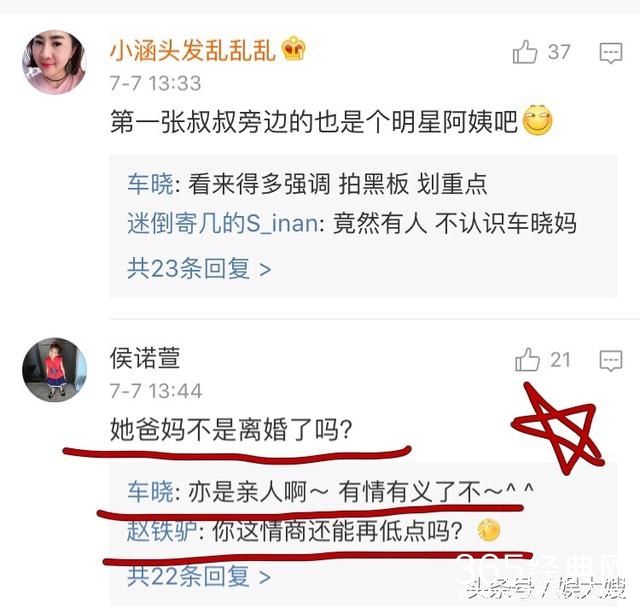Open 侯诺萱's profile avatar
Screen dimensions: 640x608
pyautogui.click(x=54, y=370)
